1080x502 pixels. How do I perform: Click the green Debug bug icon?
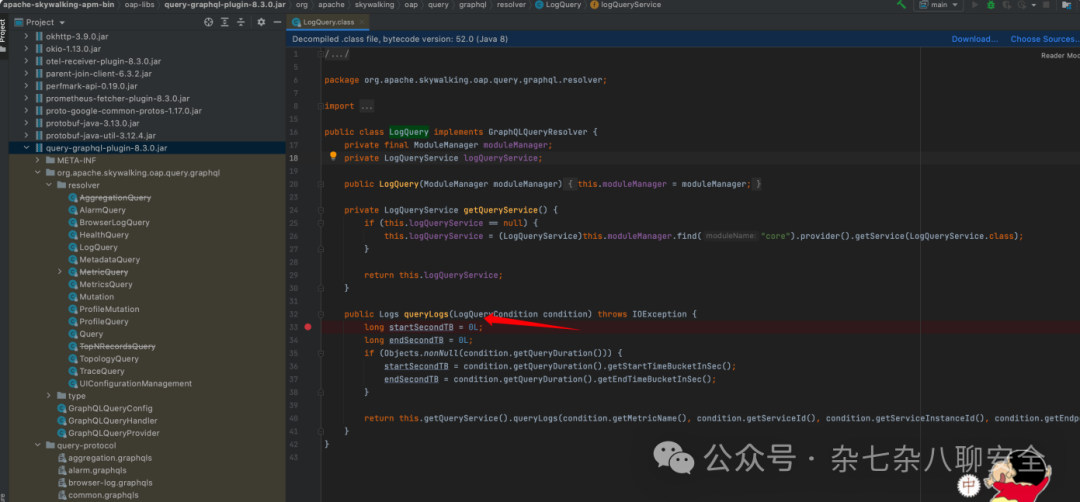[991, 5]
